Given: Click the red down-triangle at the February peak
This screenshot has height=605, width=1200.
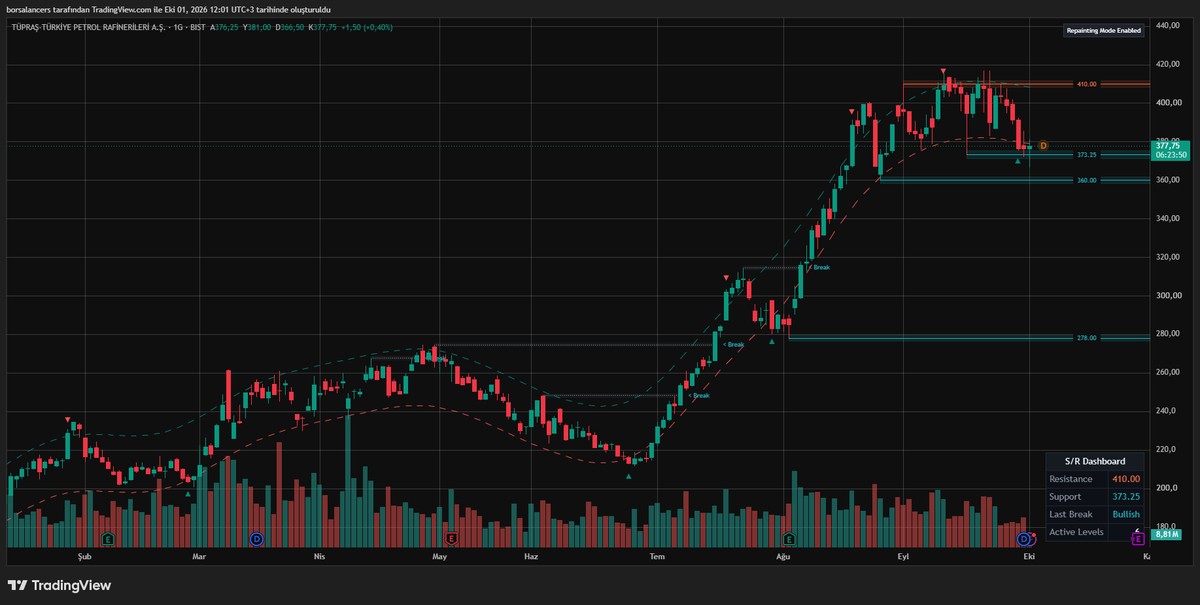Looking at the screenshot, I should [67, 419].
